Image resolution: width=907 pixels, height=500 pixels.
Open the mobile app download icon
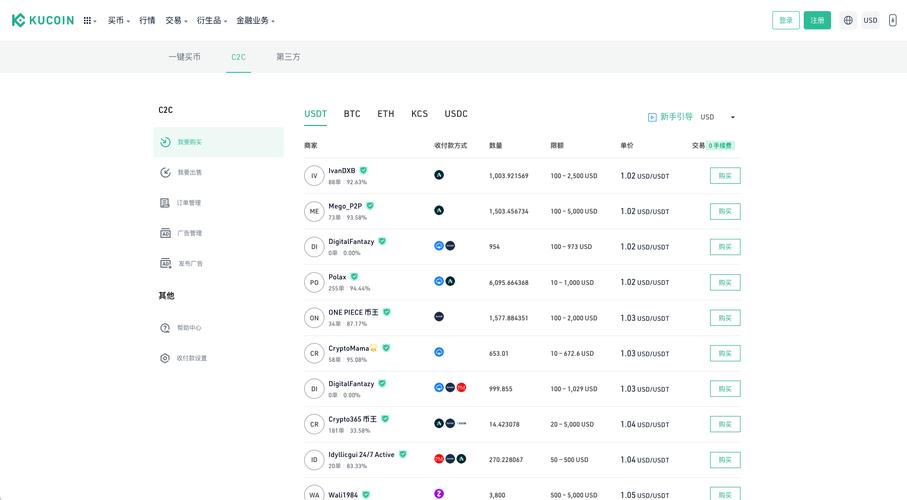(x=893, y=20)
